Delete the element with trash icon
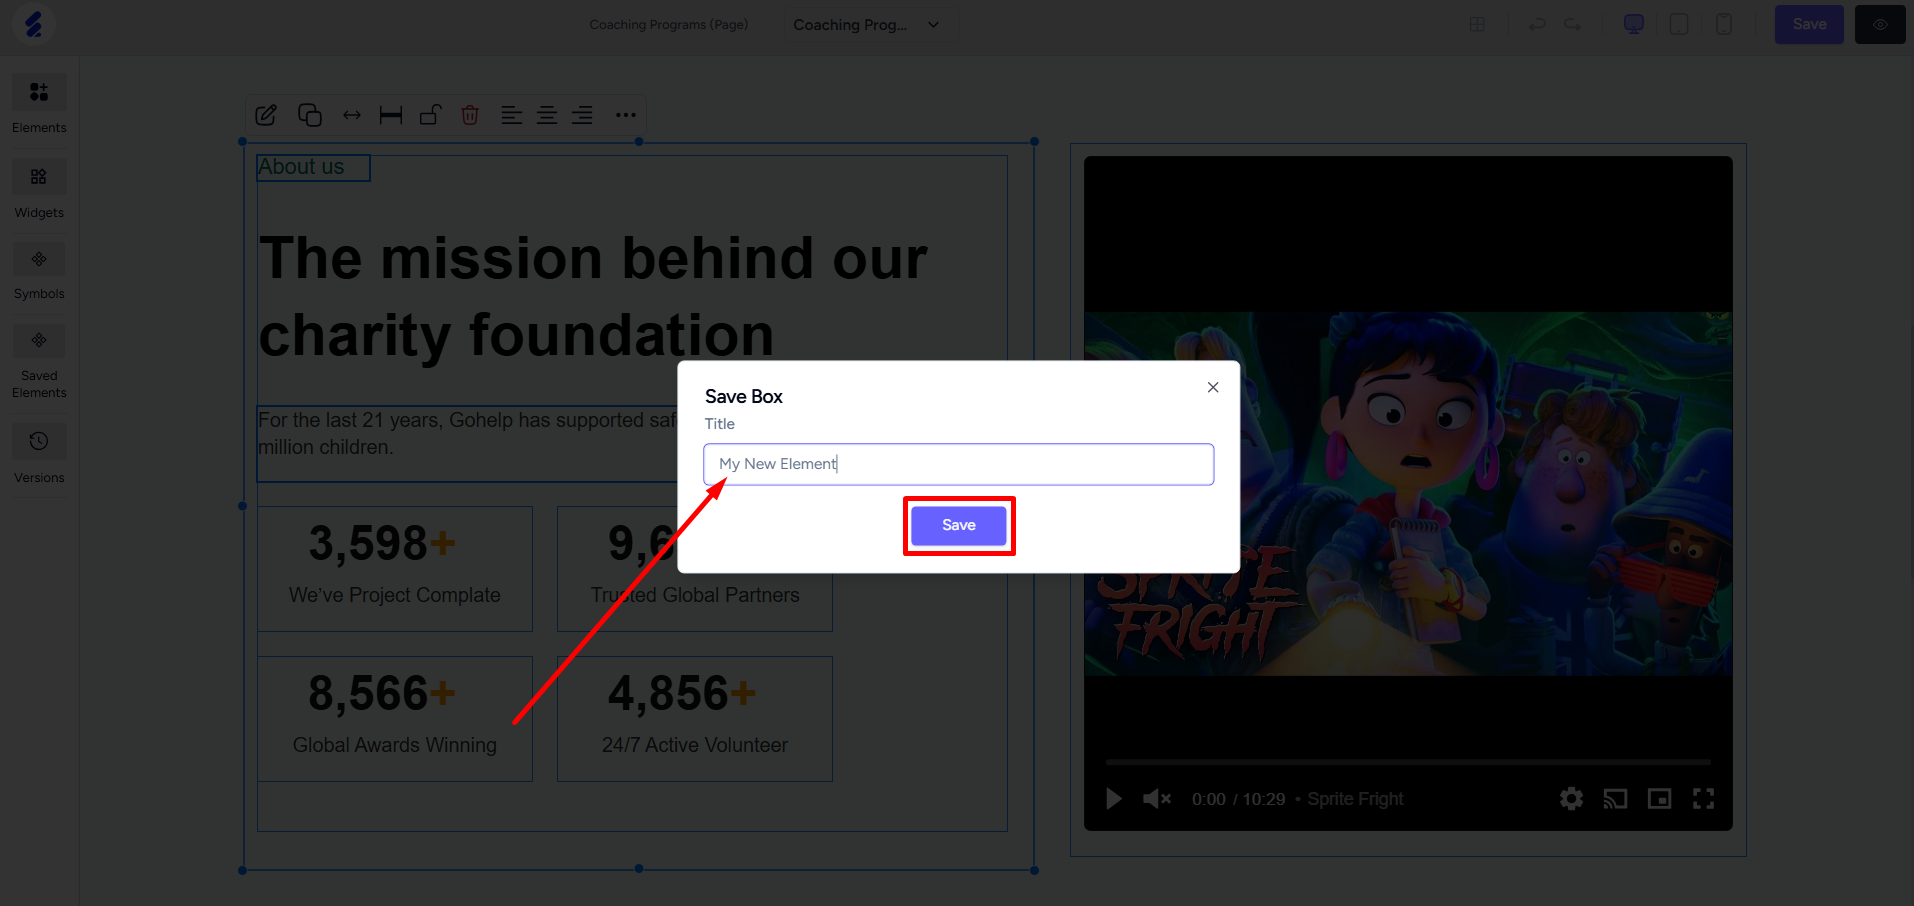1914x906 pixels. pyautogui.click(x=470, y=115)
